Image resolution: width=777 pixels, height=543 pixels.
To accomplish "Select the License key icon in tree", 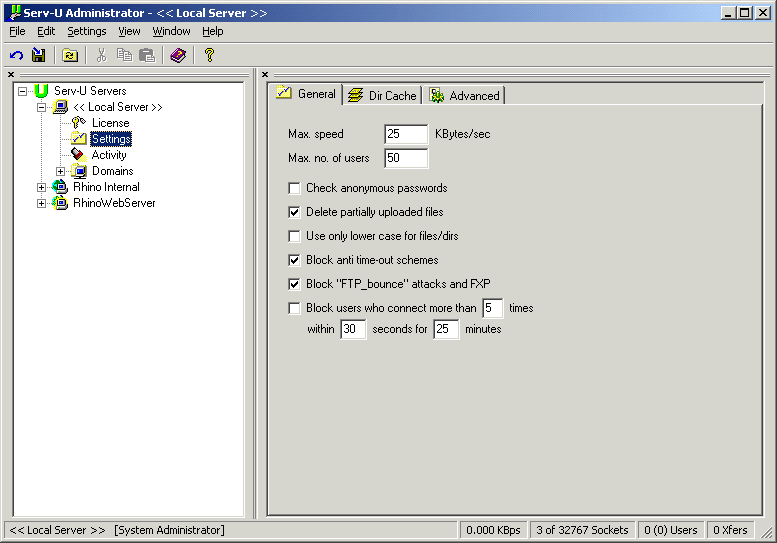I will pos(79,123).
